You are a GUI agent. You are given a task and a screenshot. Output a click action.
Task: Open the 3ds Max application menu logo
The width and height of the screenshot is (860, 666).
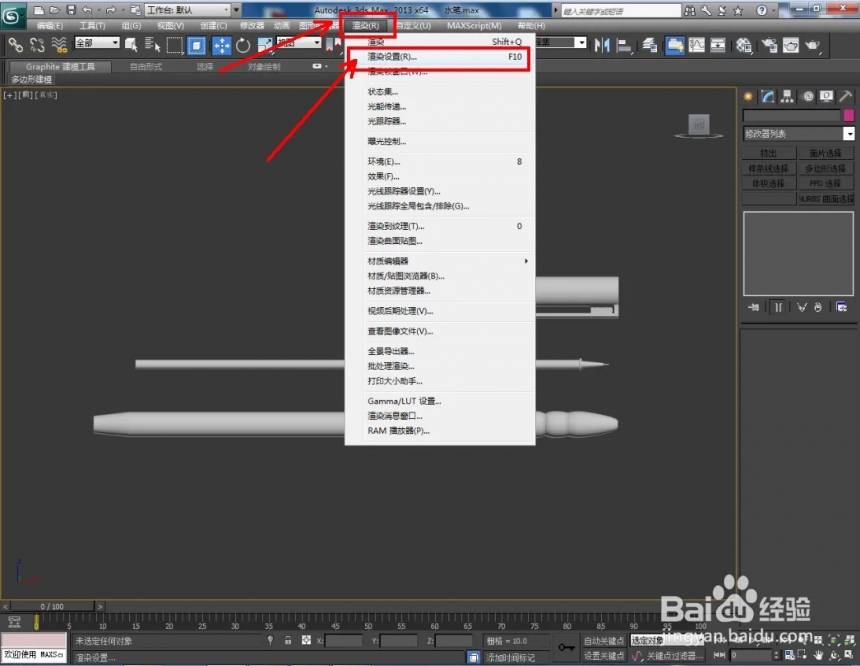(11, 15)
